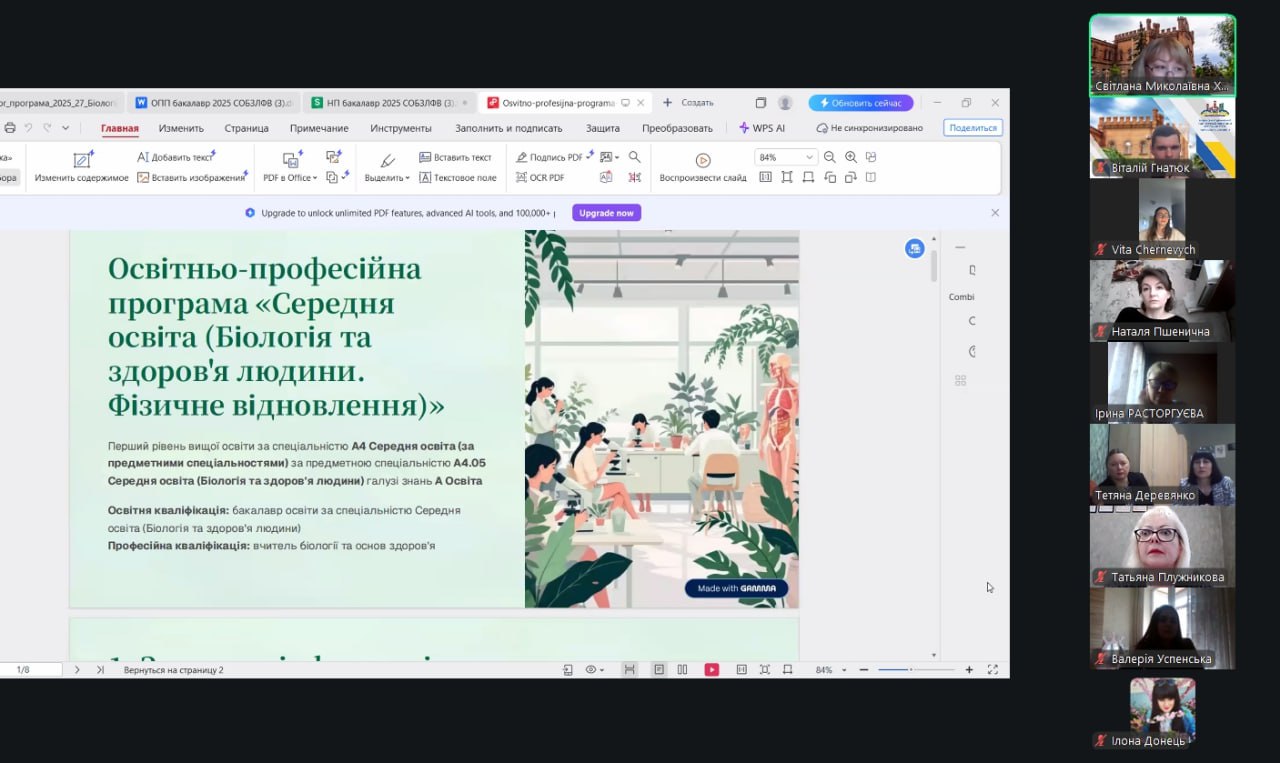Toggle eye protection view dropdown

(x=594, y=670)
